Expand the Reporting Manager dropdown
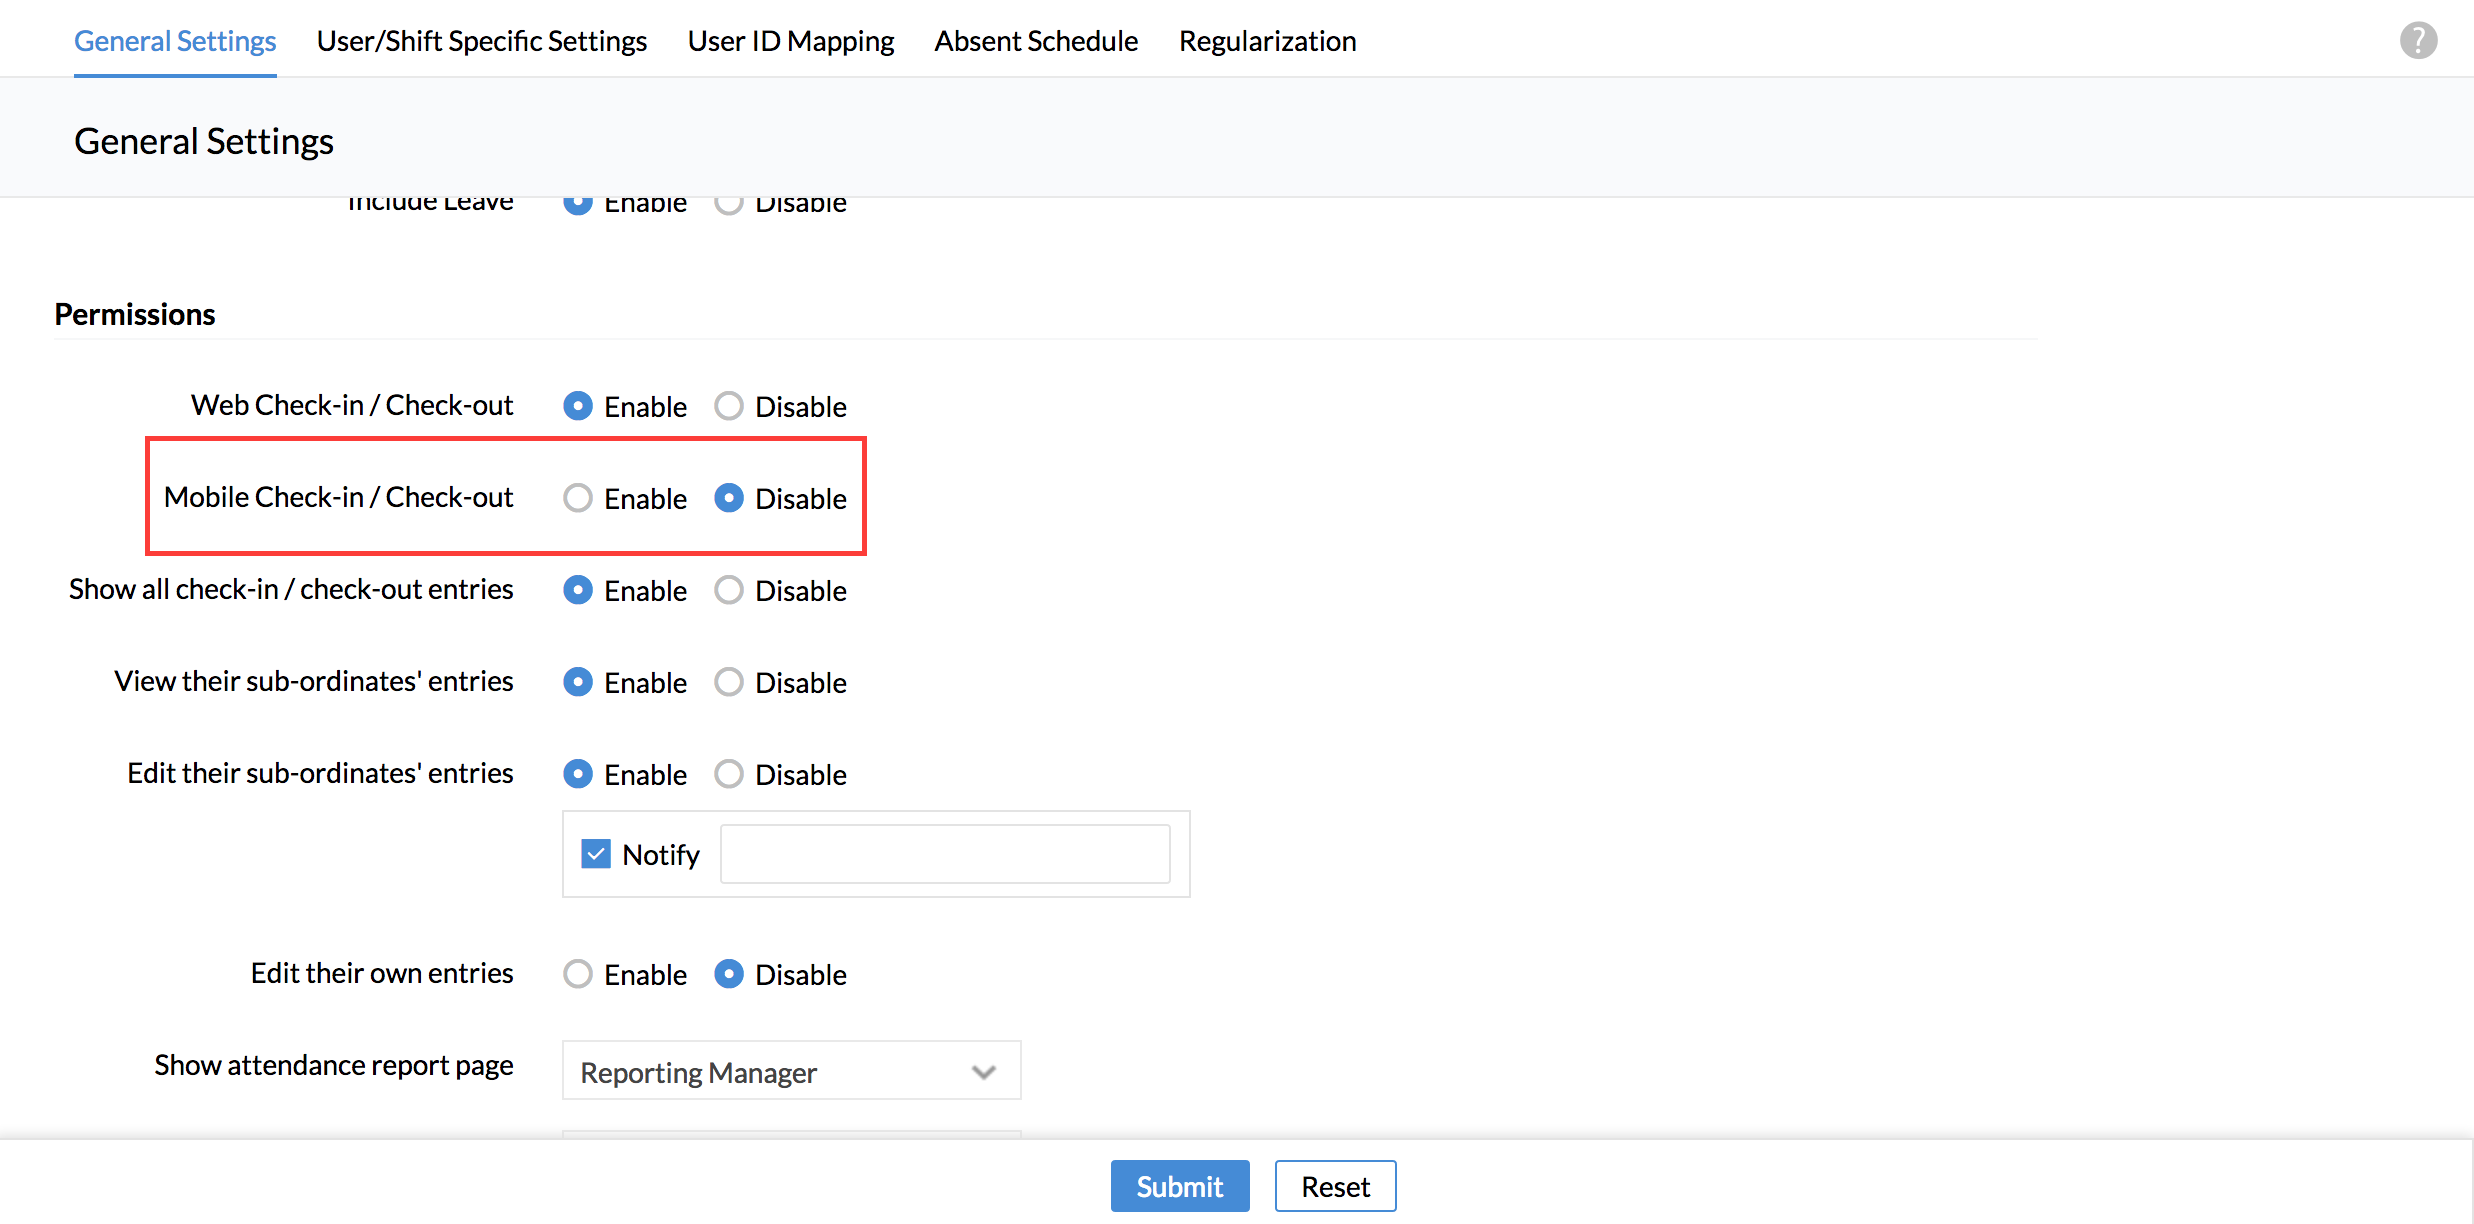The image size is (2474, 1224). (x=790, y=1072)
